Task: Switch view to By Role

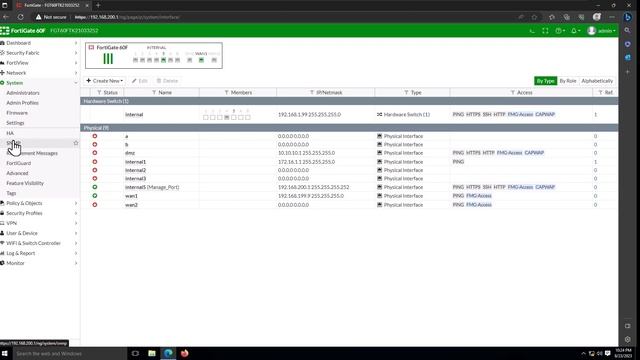Action: (x=568, y=81)
